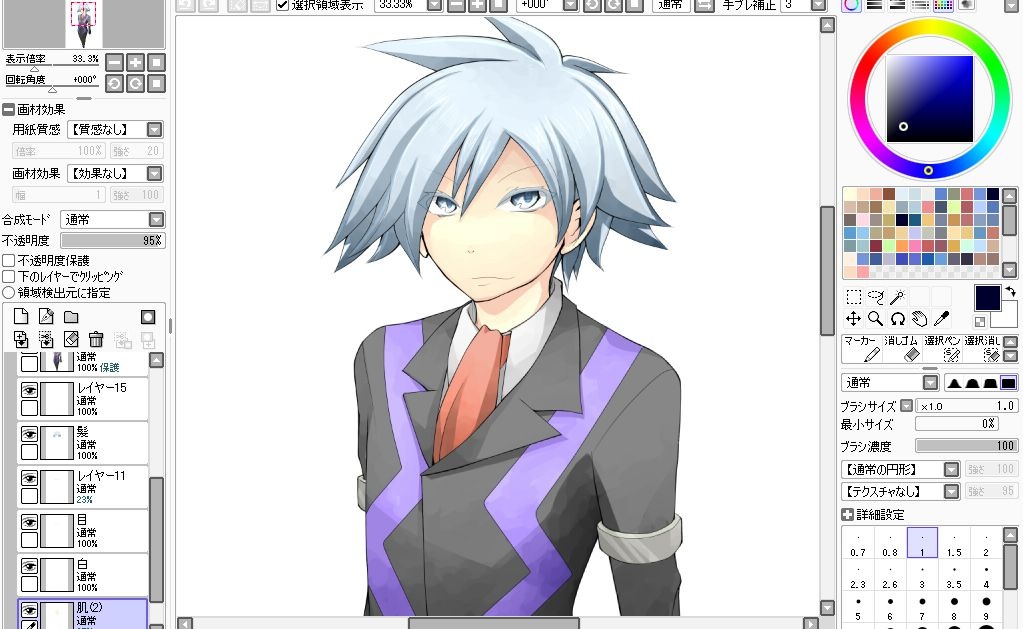Viewport: 1023px width, 629px height.
Task: Hide the 目 layer
Action: [x=29, y=523]
